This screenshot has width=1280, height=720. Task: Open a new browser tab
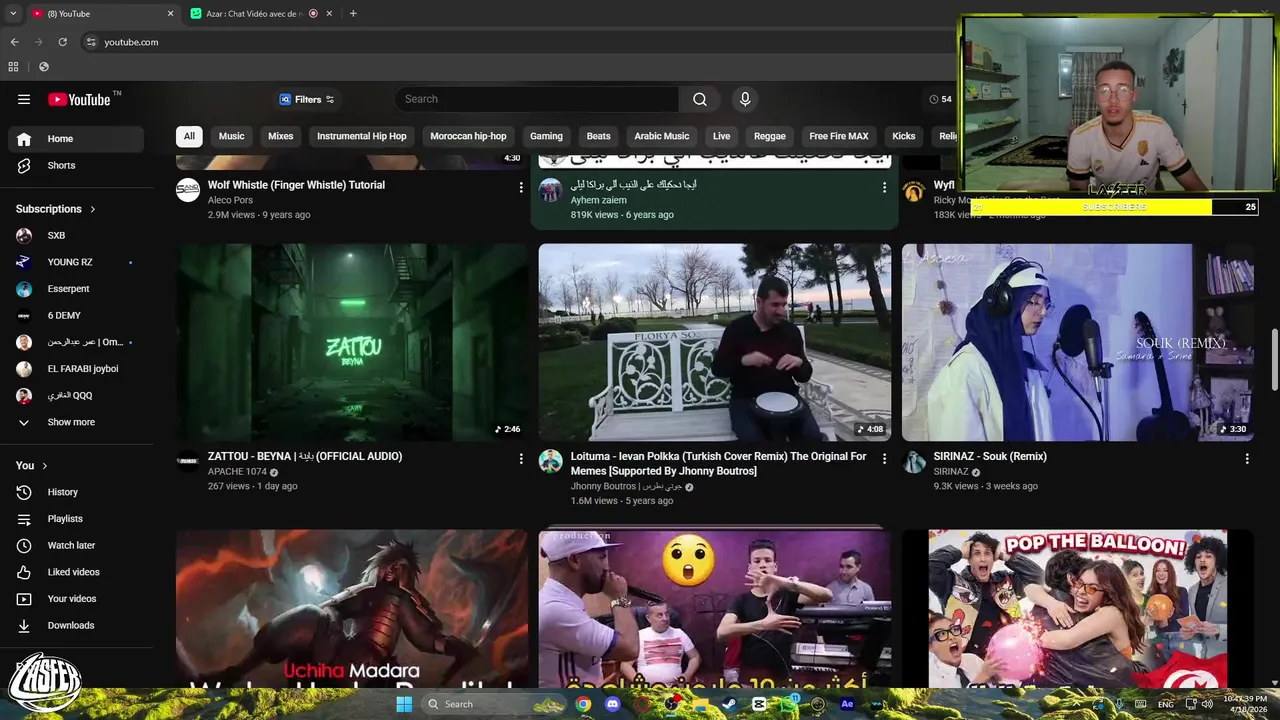tap(353, 14)
